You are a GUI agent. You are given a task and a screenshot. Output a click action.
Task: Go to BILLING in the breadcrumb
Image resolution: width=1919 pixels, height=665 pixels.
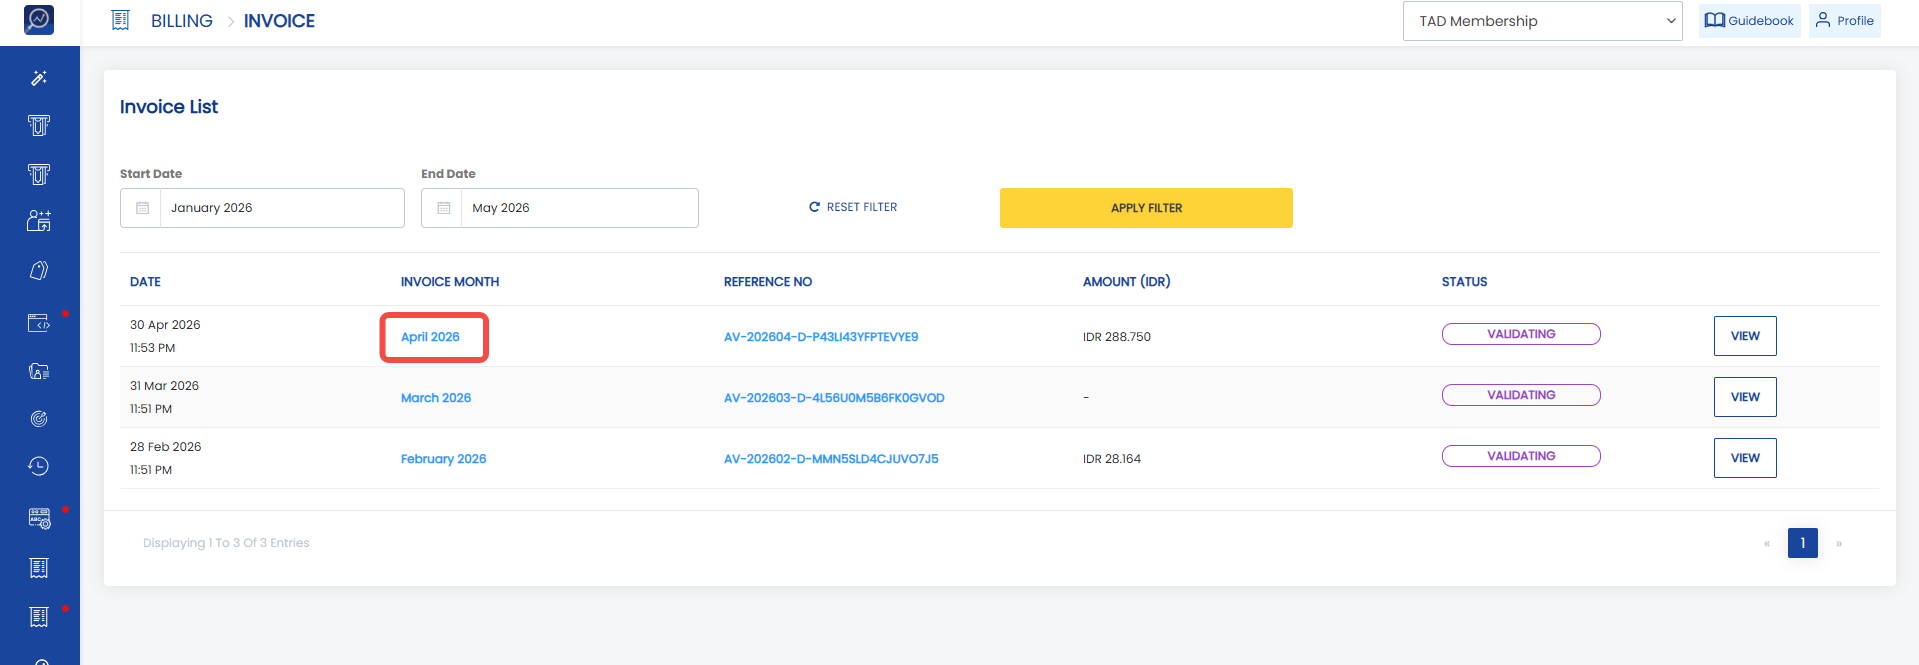point(182,21)
